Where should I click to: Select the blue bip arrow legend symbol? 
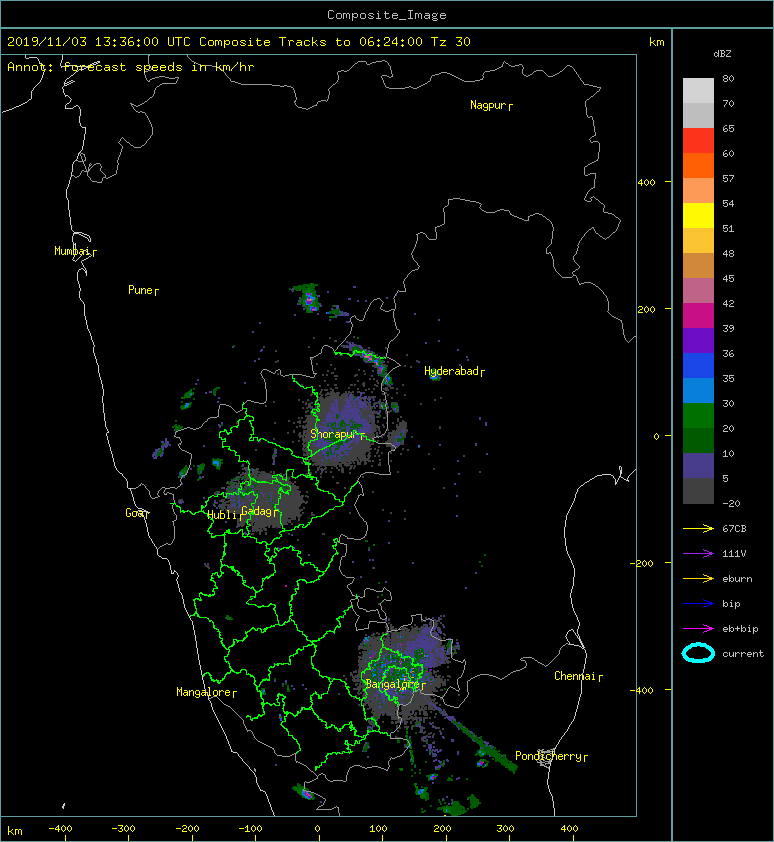(x=698, y=604)
